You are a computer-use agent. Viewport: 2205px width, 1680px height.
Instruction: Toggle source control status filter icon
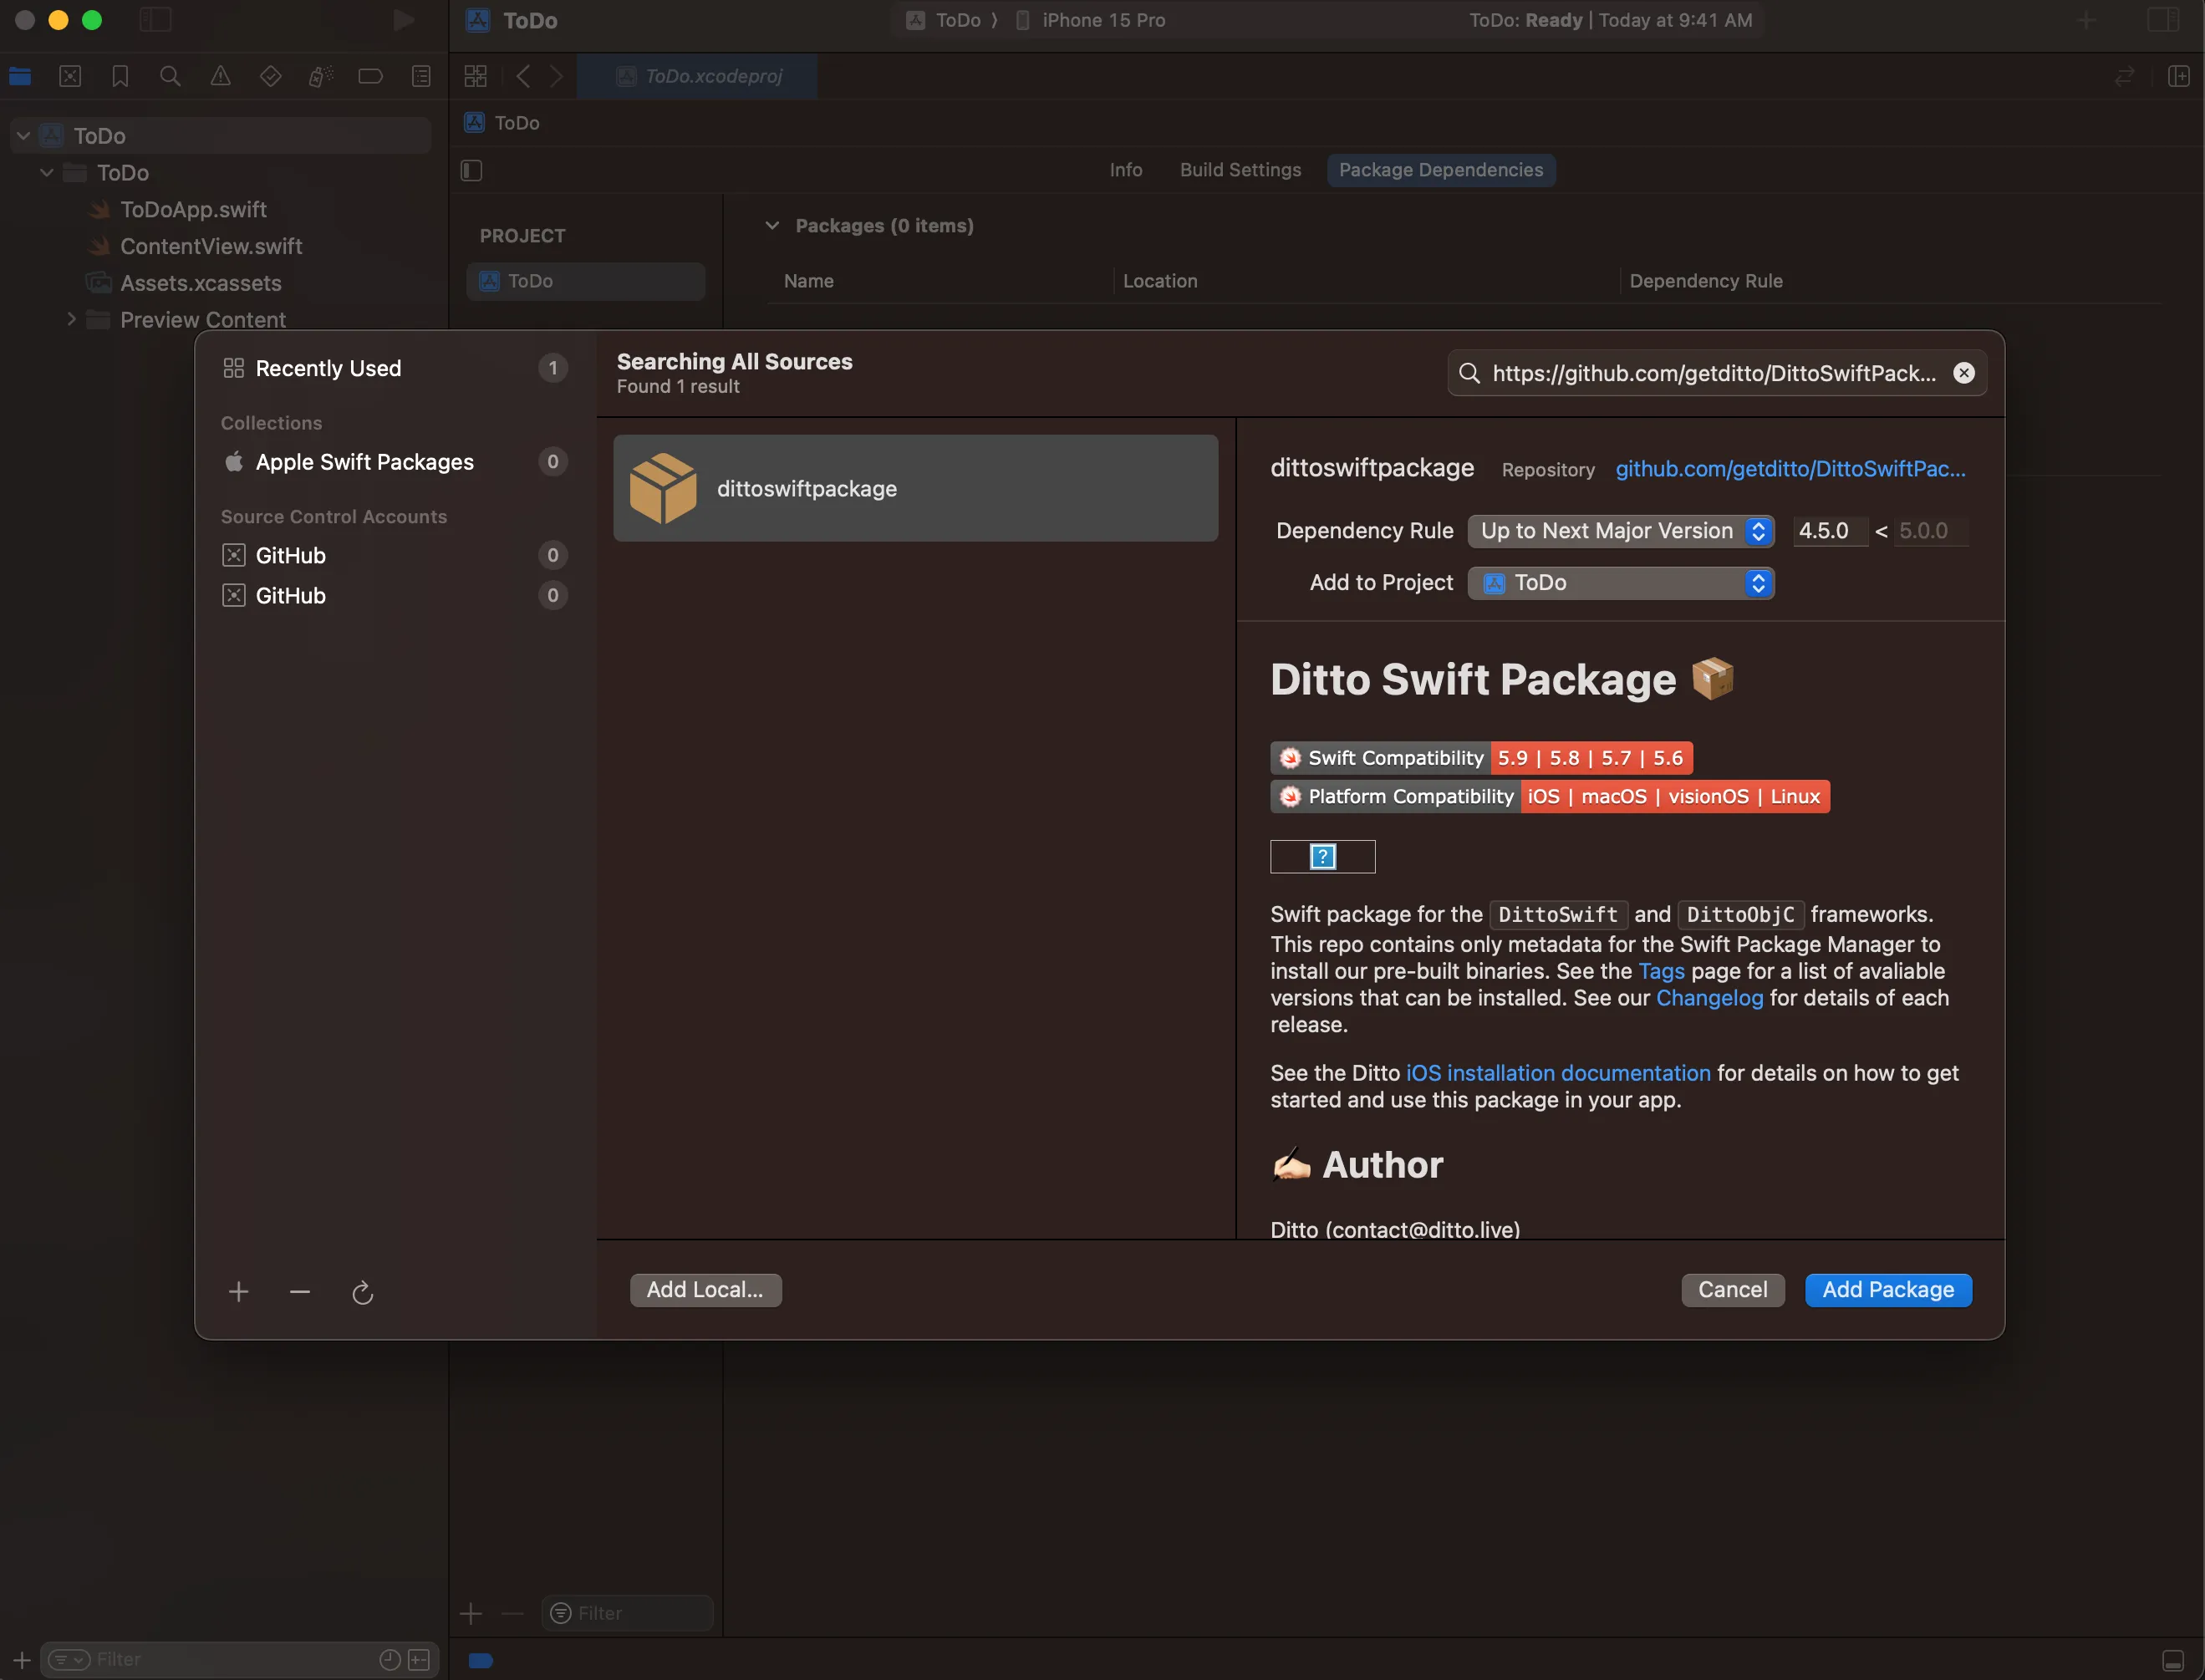pyautogui.click(x=419, y=1659)
